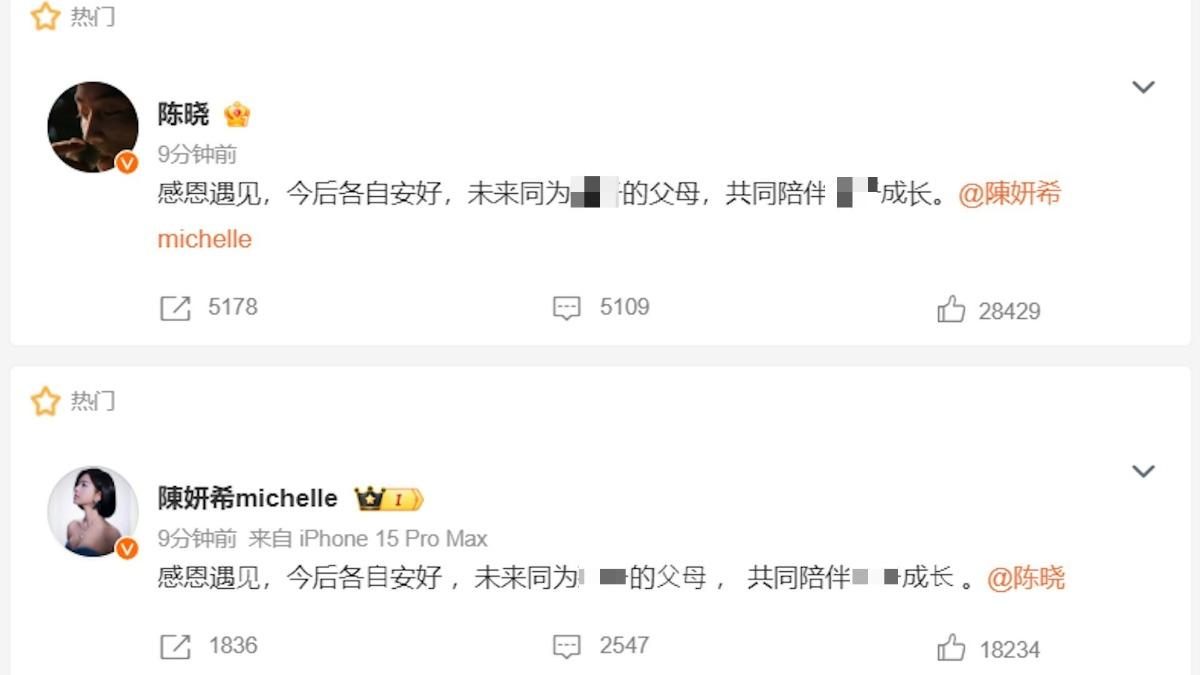Open the 陈晓 username link
This screenshot has height=675, width=1200.
pos(183,115)
